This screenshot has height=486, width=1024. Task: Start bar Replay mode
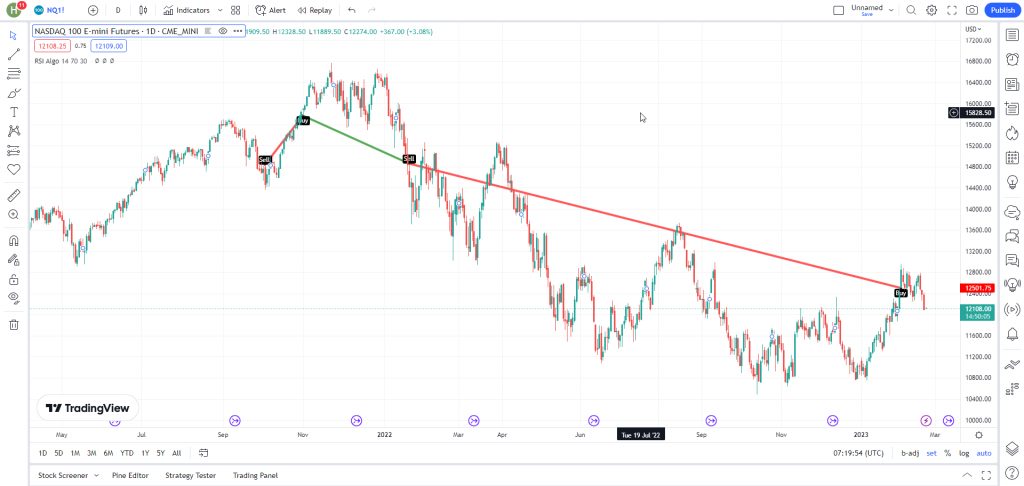click(314, 10)
